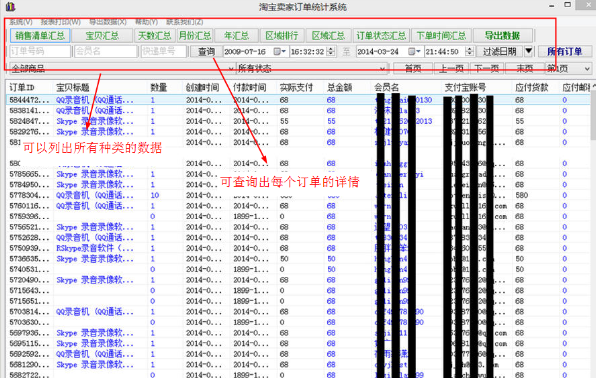Show the 年汇总 summary
596x378 pixels.
pyautogui.click(x=236, y=36)
